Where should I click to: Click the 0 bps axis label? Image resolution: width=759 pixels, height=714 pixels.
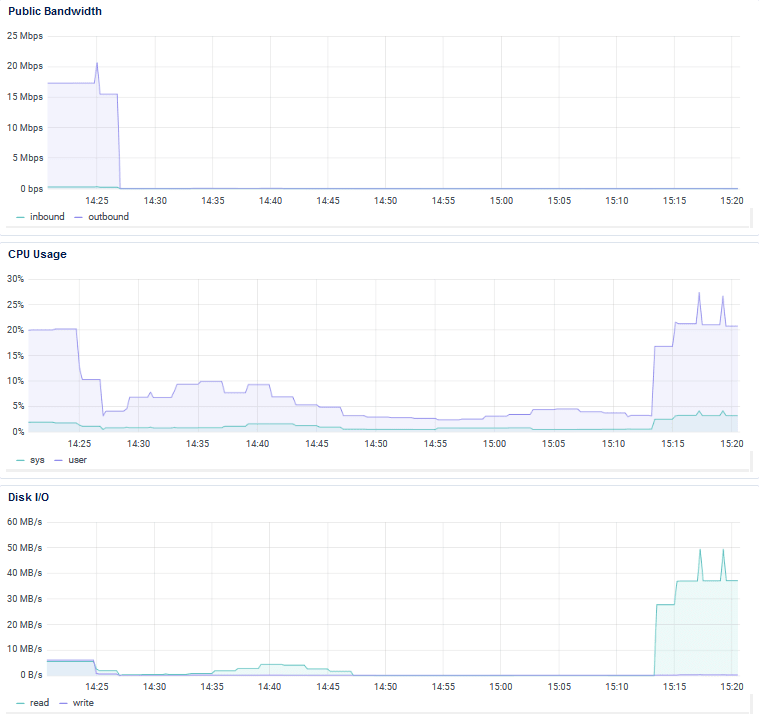[31, 189]
